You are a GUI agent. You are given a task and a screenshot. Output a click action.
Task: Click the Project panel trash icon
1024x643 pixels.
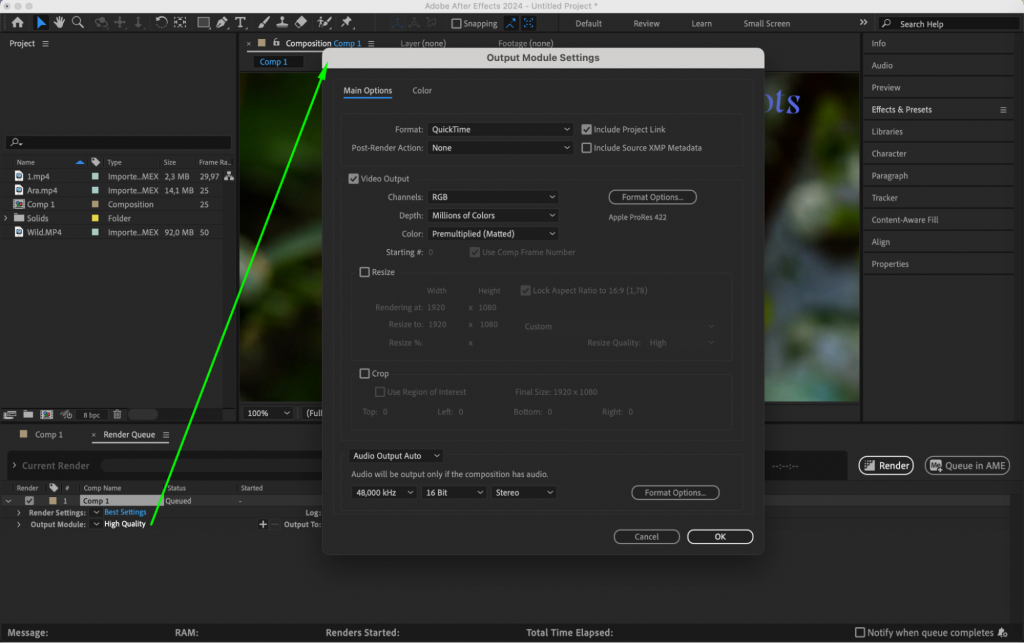click(117, 413)
